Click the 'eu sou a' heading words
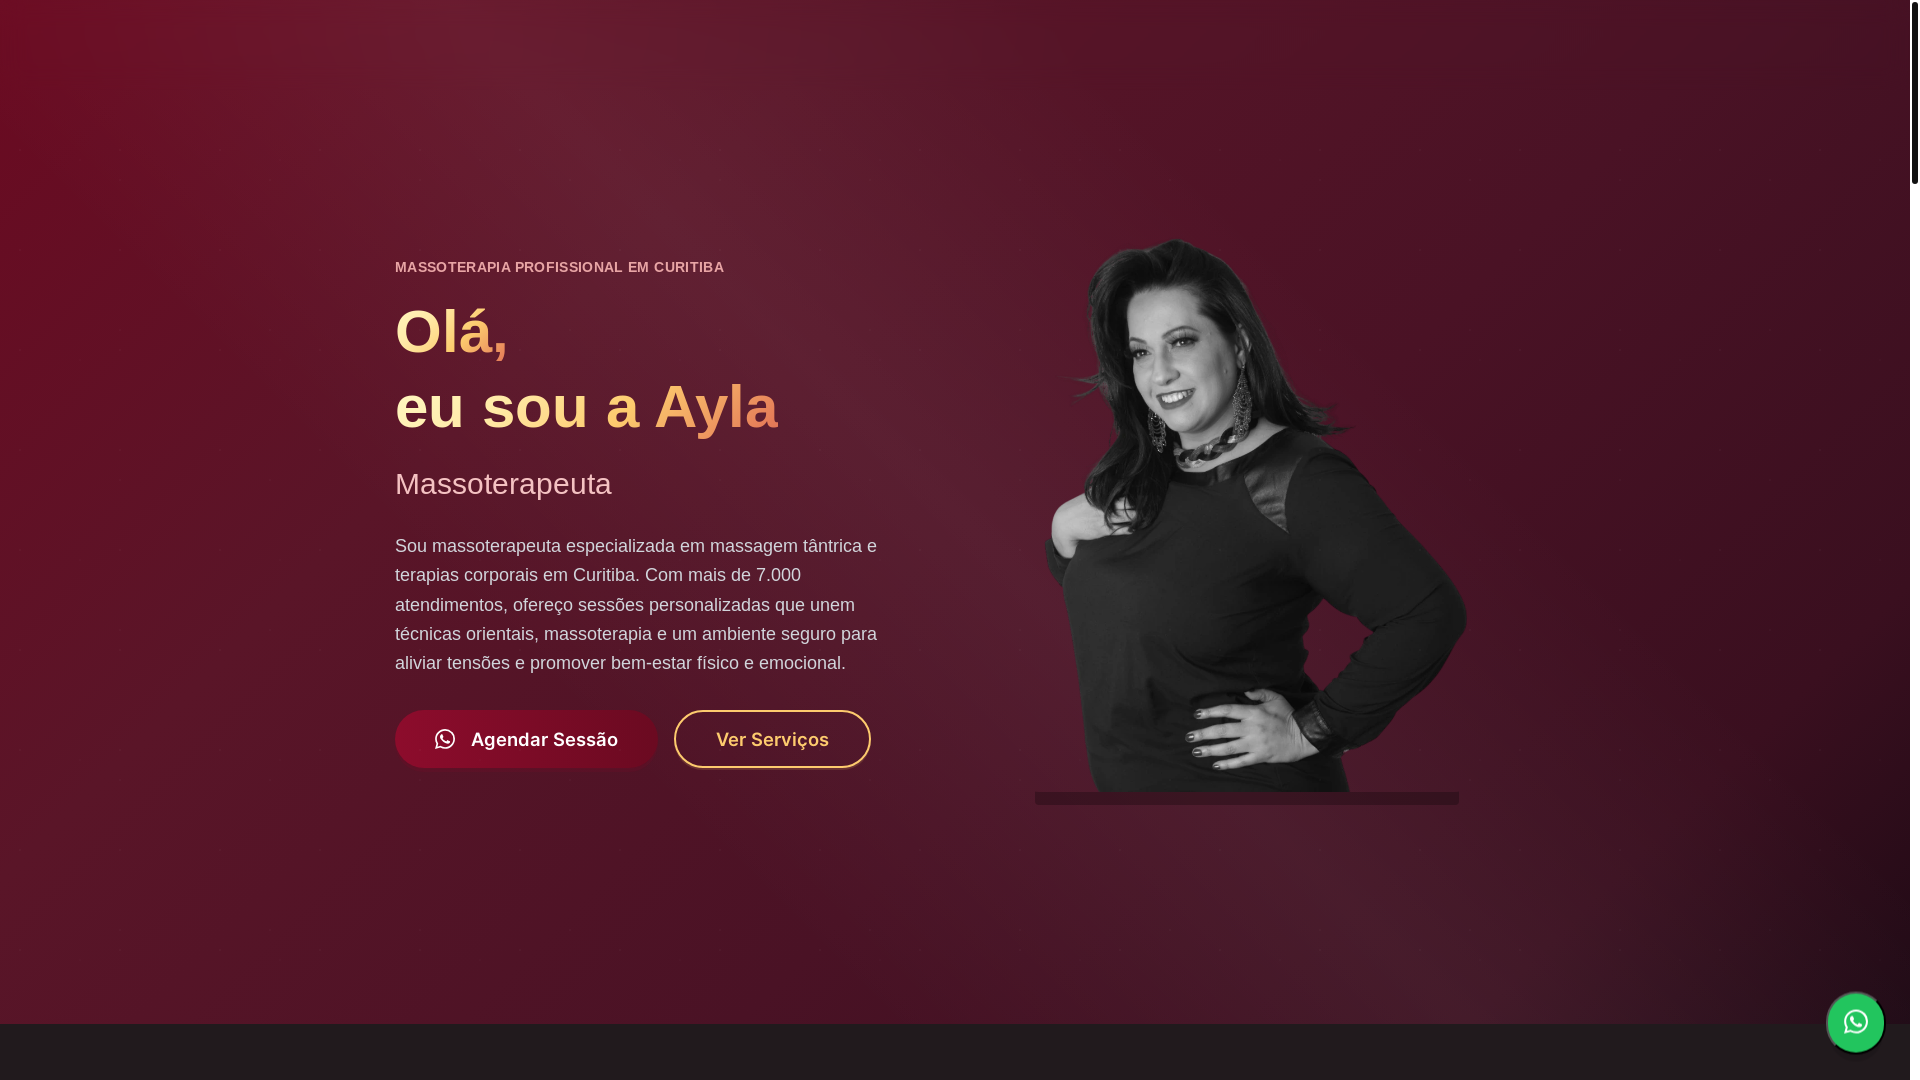 point(517,407)
